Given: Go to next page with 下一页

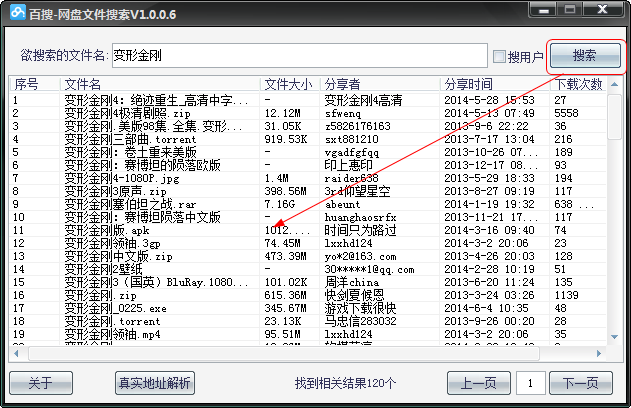Looking at the screenshot, I should coord(580,383).
